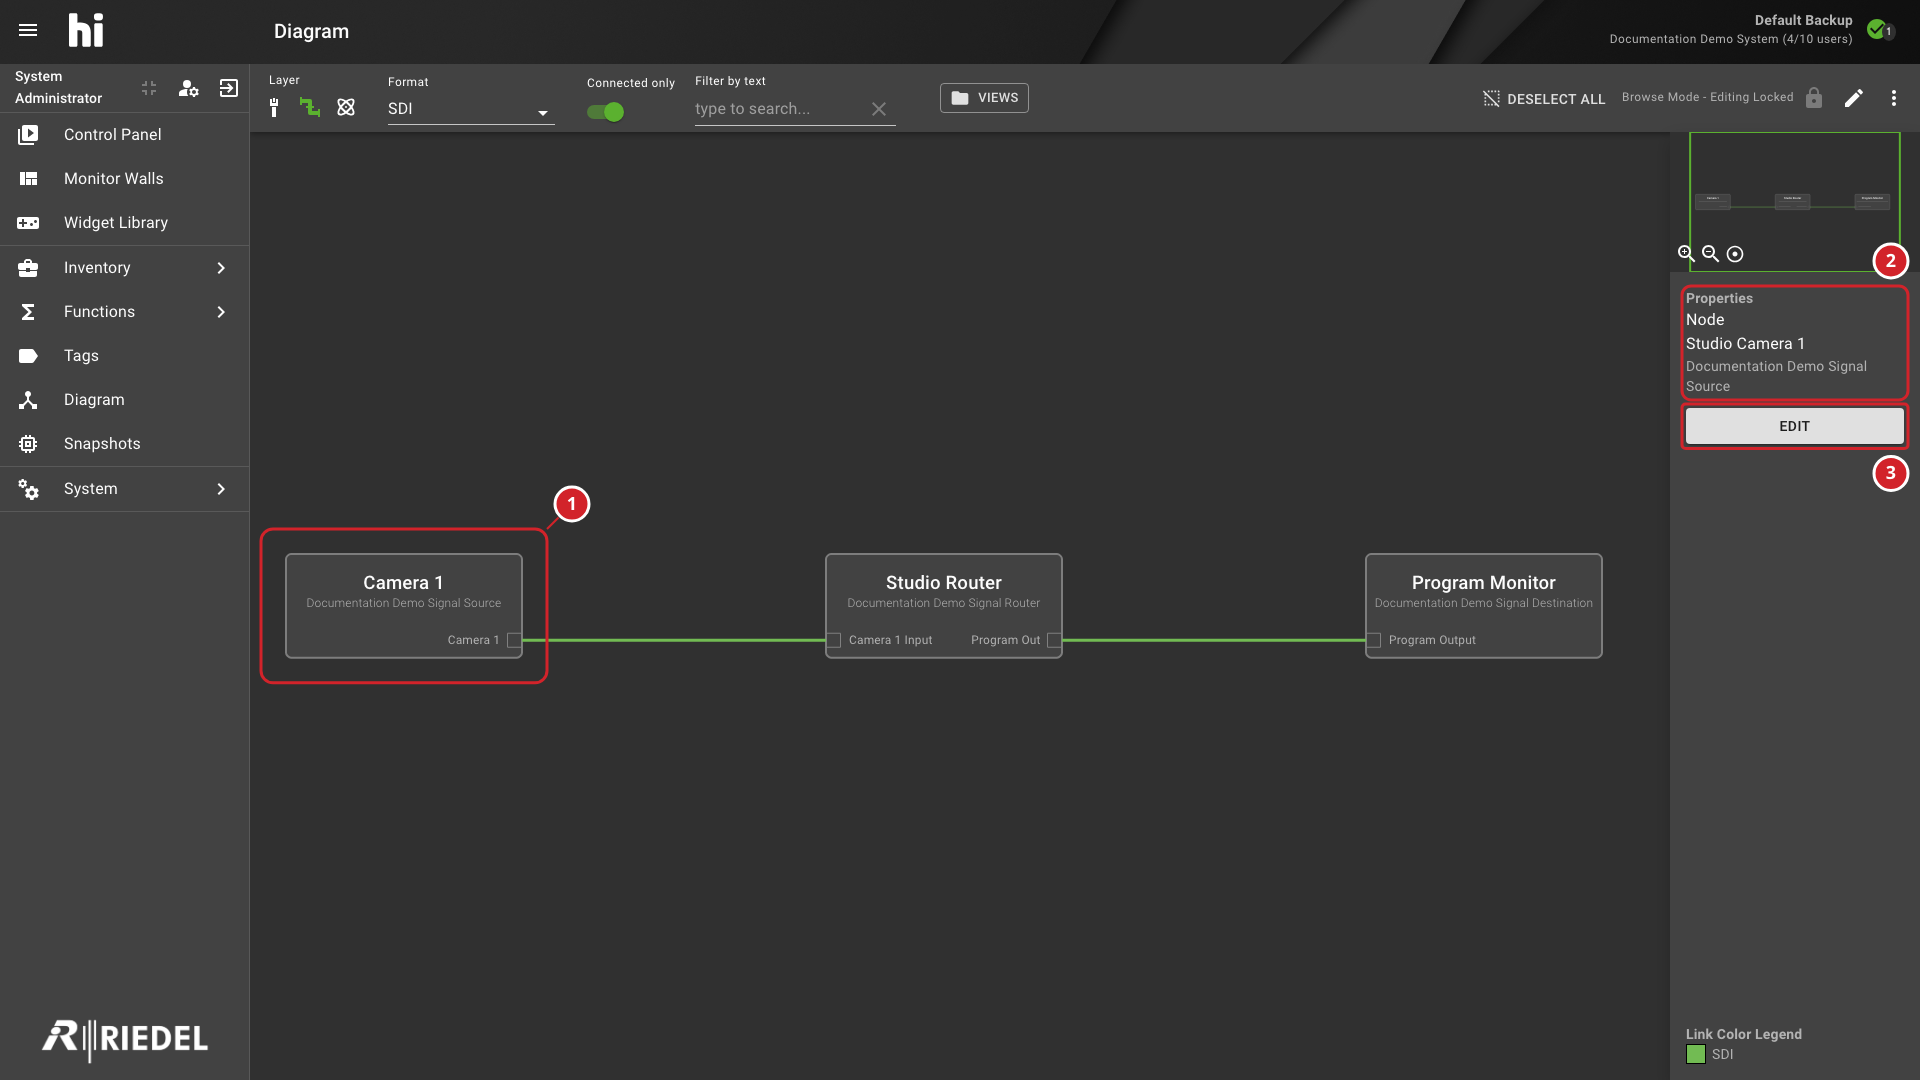Screen dimensions: 1920x1080
Task: Open the Format SDI dropdown
Action: (471, 109)
